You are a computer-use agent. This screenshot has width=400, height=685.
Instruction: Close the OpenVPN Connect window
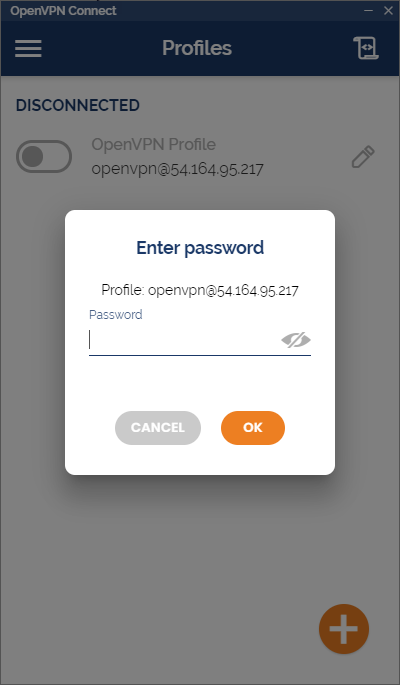388,10
